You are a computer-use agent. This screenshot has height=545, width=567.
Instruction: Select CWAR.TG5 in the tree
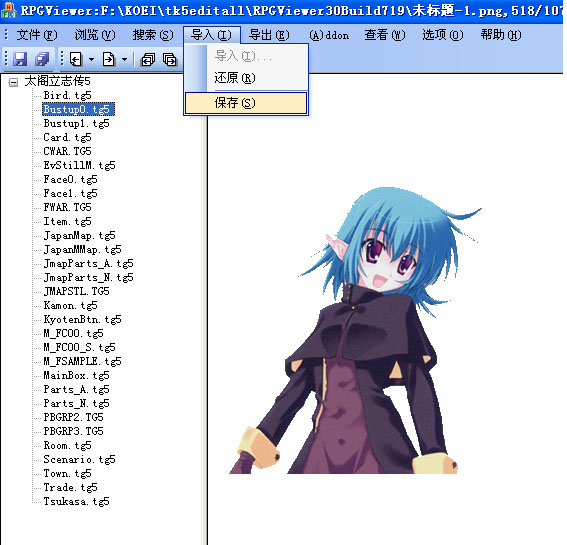point(67,151)
